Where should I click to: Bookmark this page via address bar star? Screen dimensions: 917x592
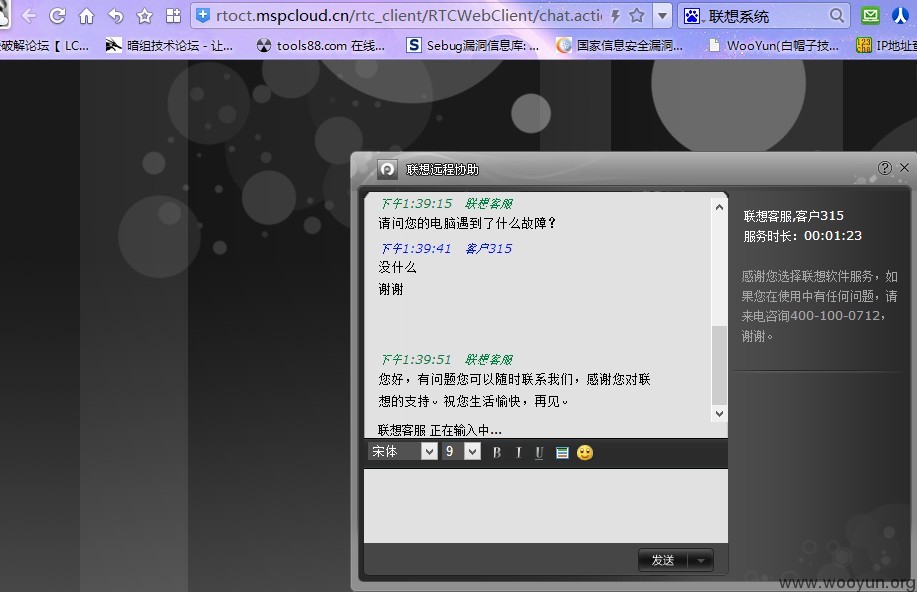[637, 16]
